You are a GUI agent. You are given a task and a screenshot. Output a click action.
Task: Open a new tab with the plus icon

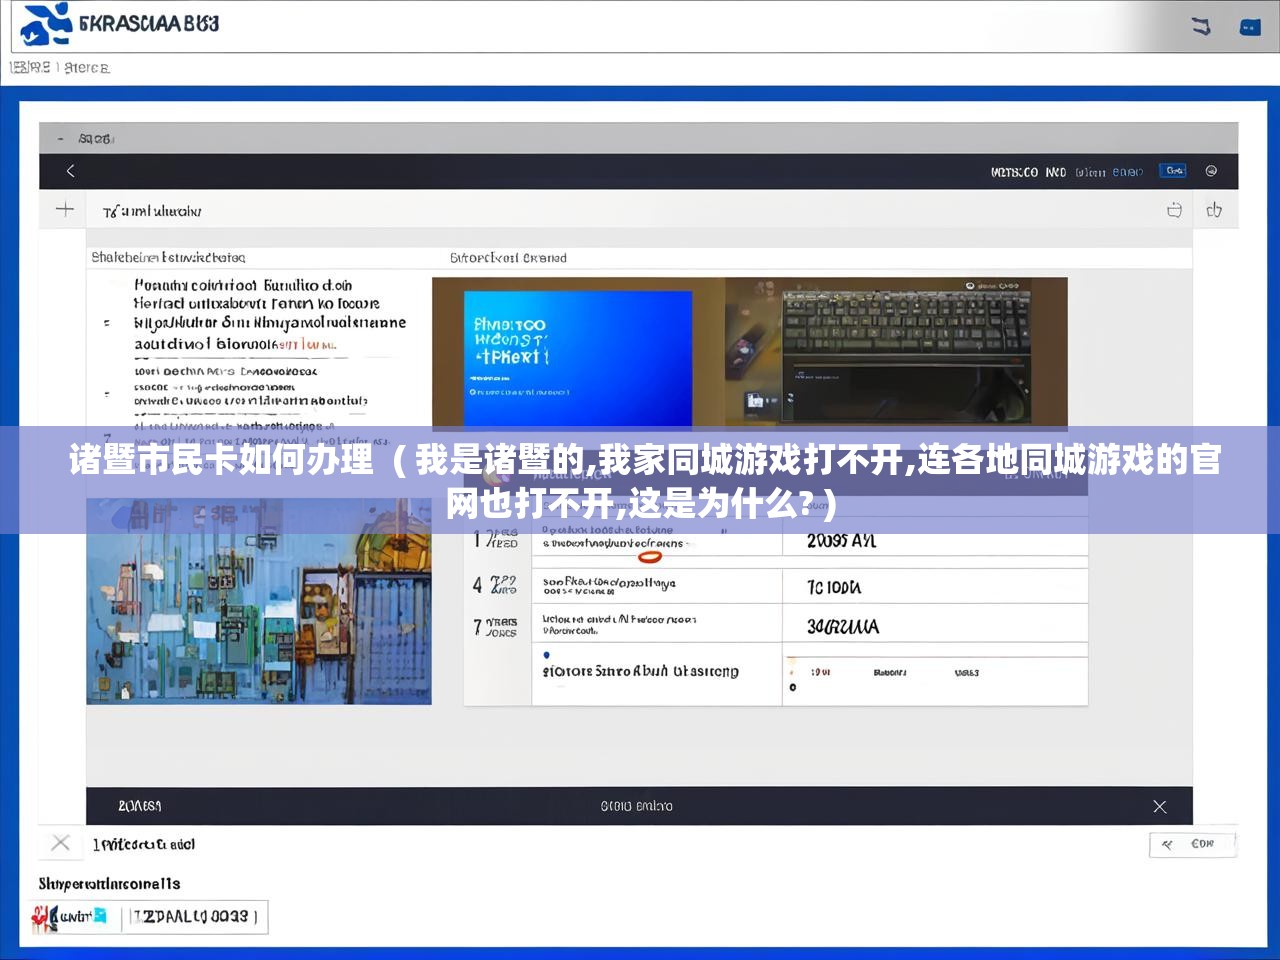pos(64,209)
